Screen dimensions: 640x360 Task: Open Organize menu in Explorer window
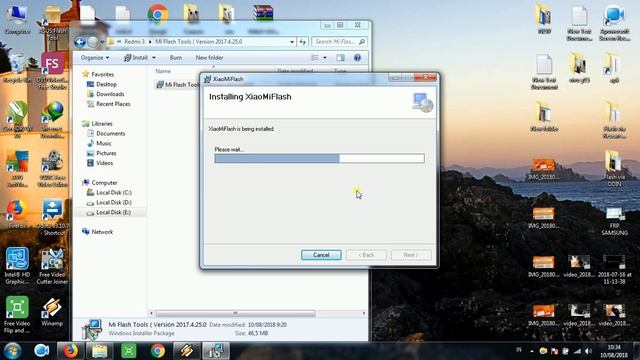click(95, 58)
